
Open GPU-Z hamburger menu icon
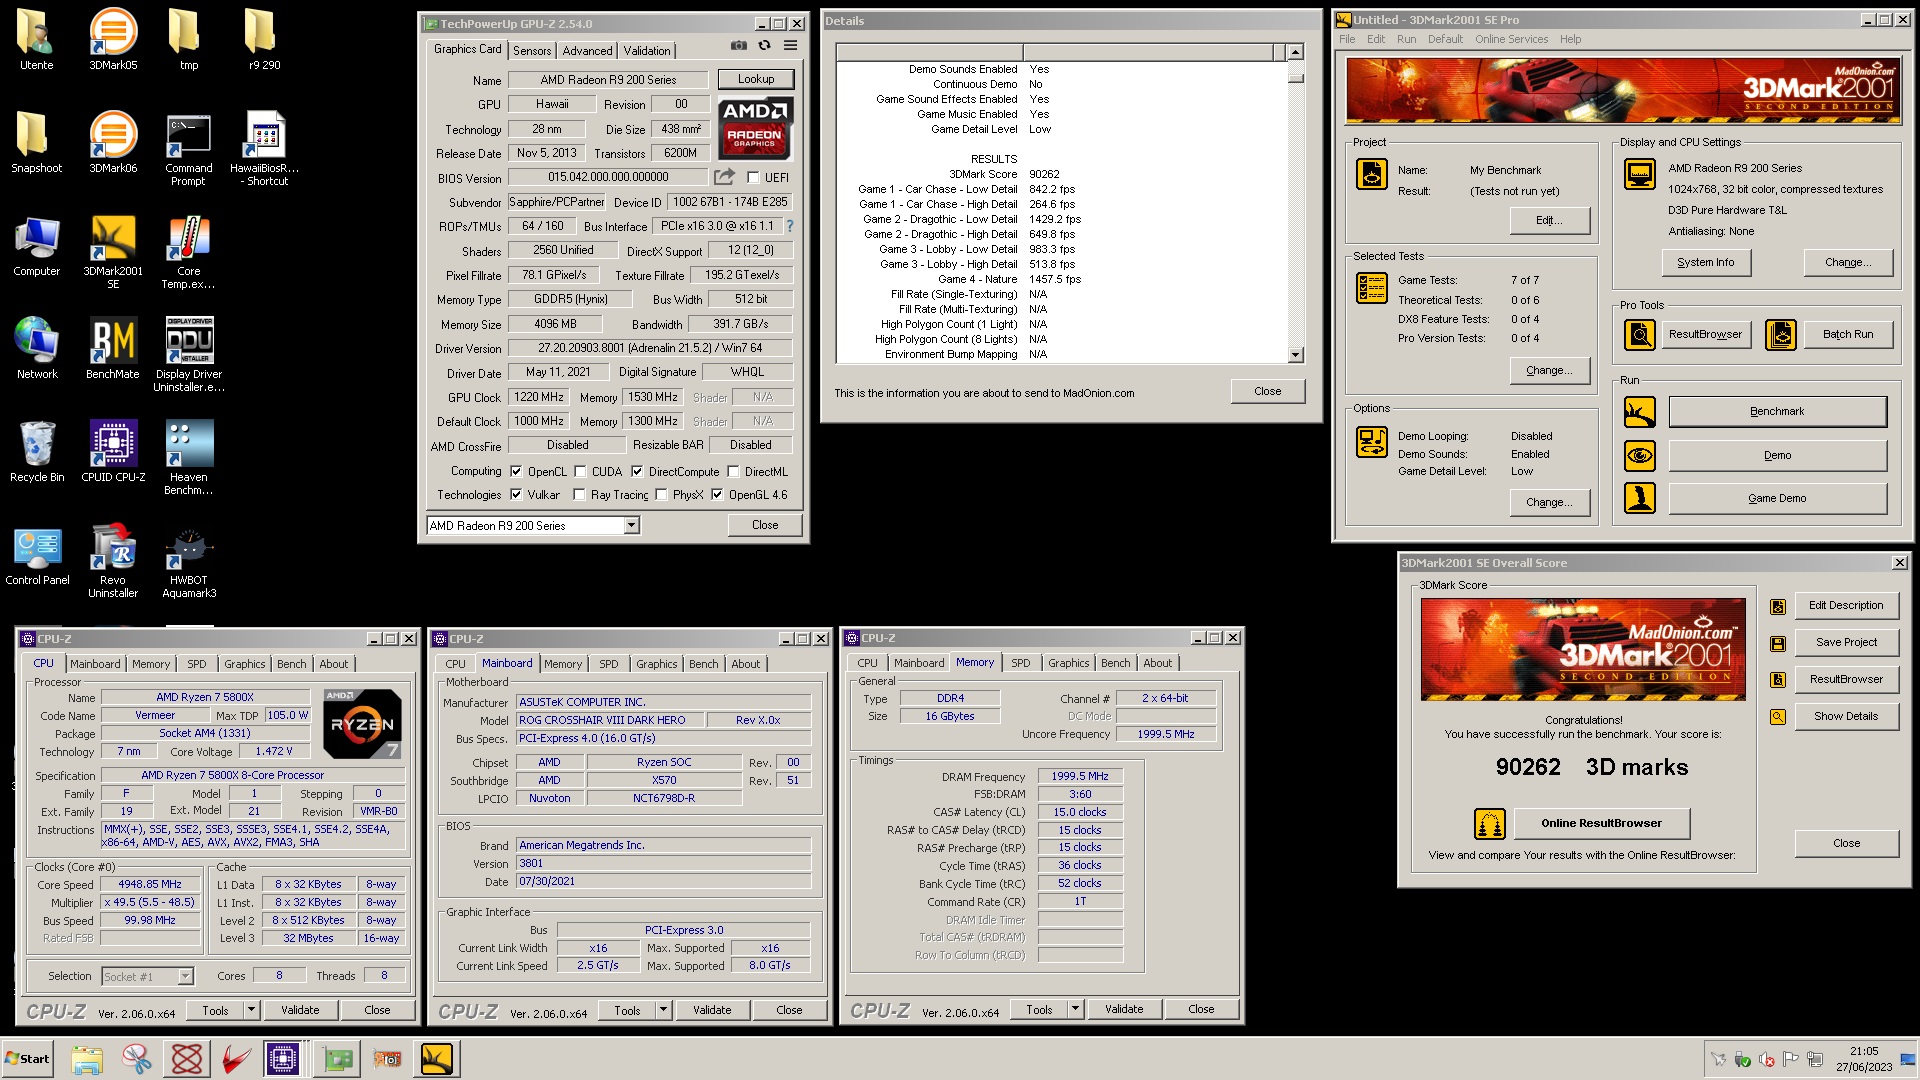790,45
